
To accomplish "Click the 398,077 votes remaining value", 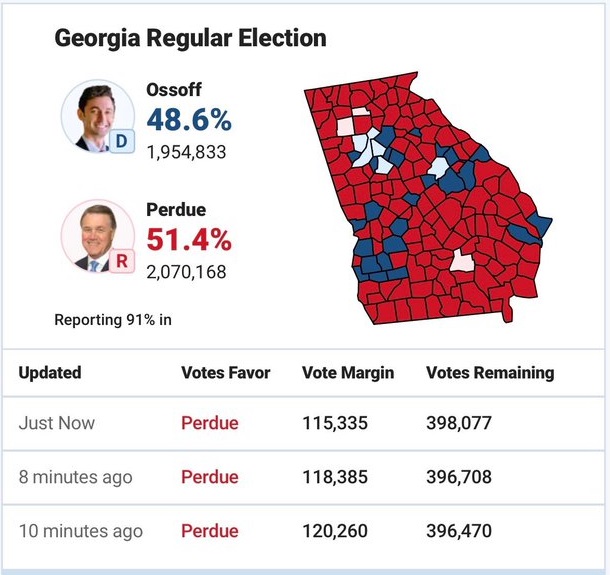I will [459, 423].
